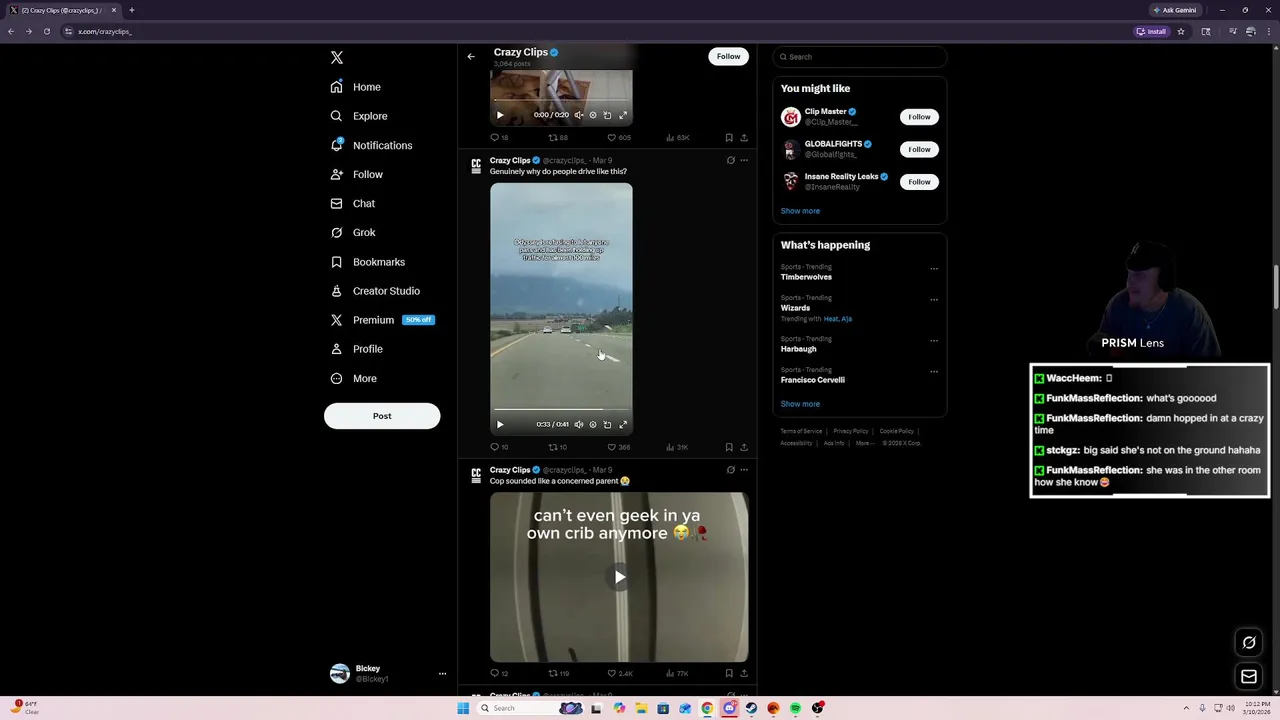Open more options on the driving post
1280x720 pixels.
point(744,160)
